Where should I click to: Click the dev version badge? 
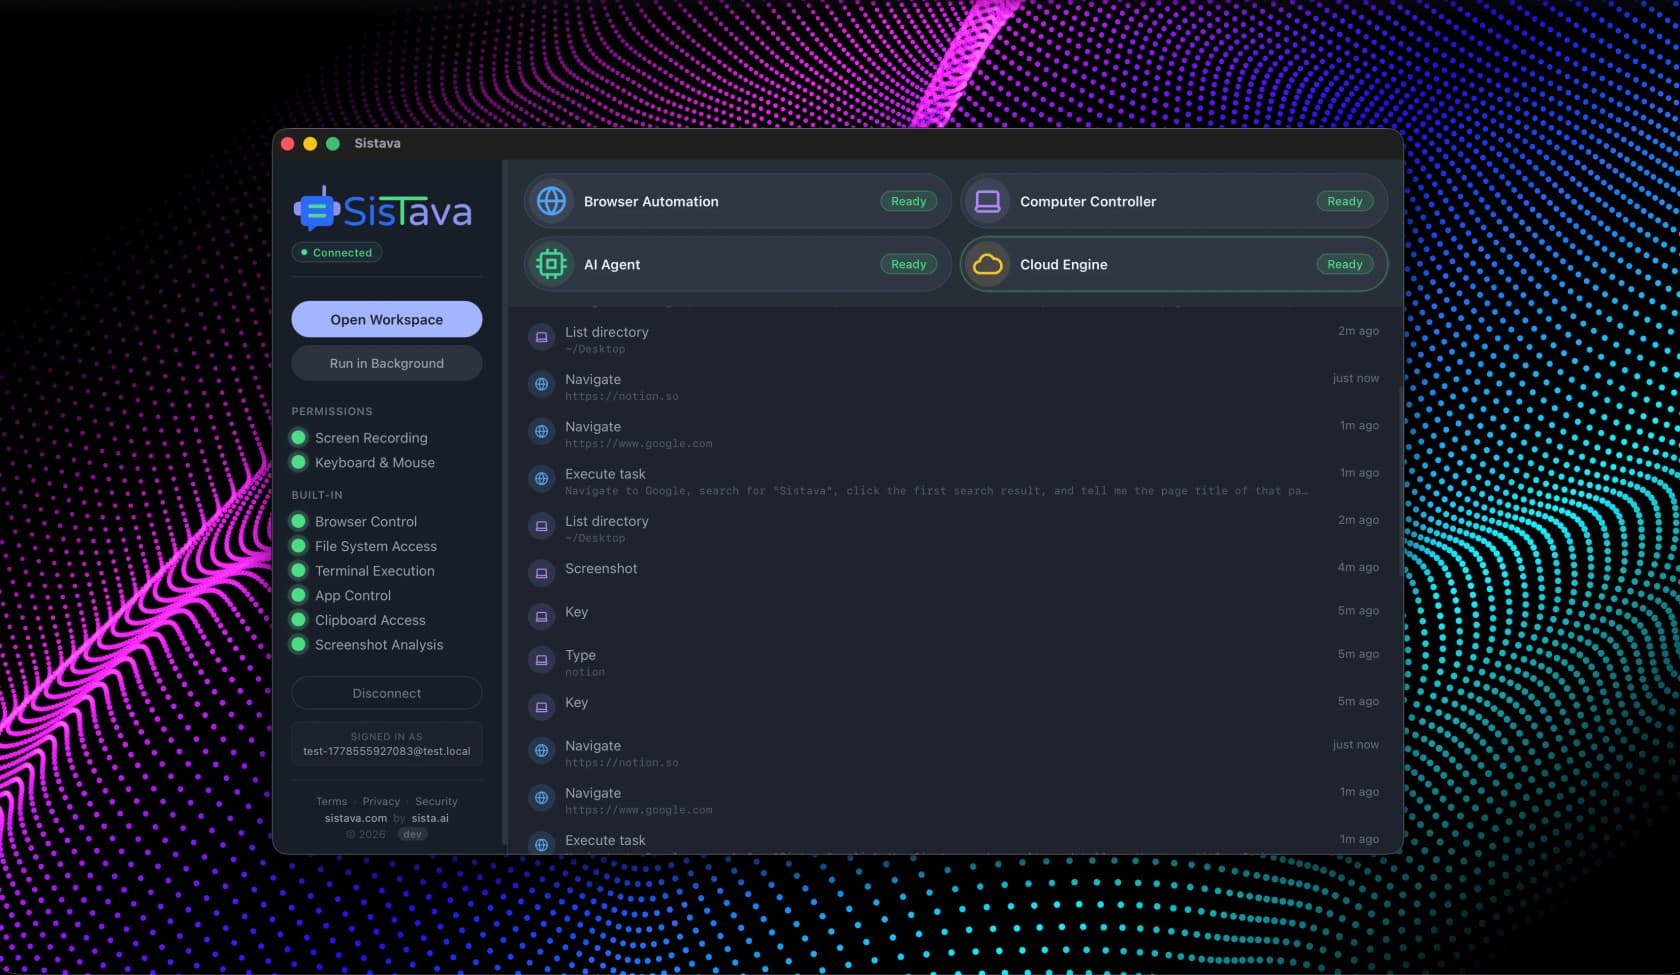pyautogui.click(x=412, y=834)
